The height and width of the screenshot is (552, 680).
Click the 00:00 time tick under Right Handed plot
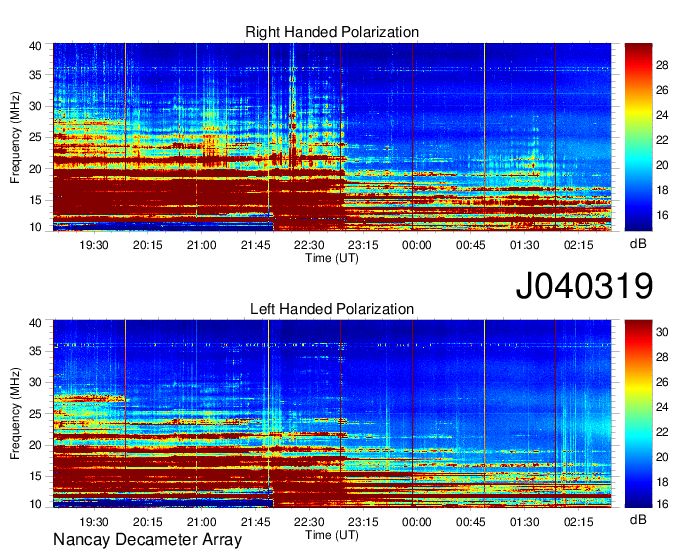click(x=417, y=245)
